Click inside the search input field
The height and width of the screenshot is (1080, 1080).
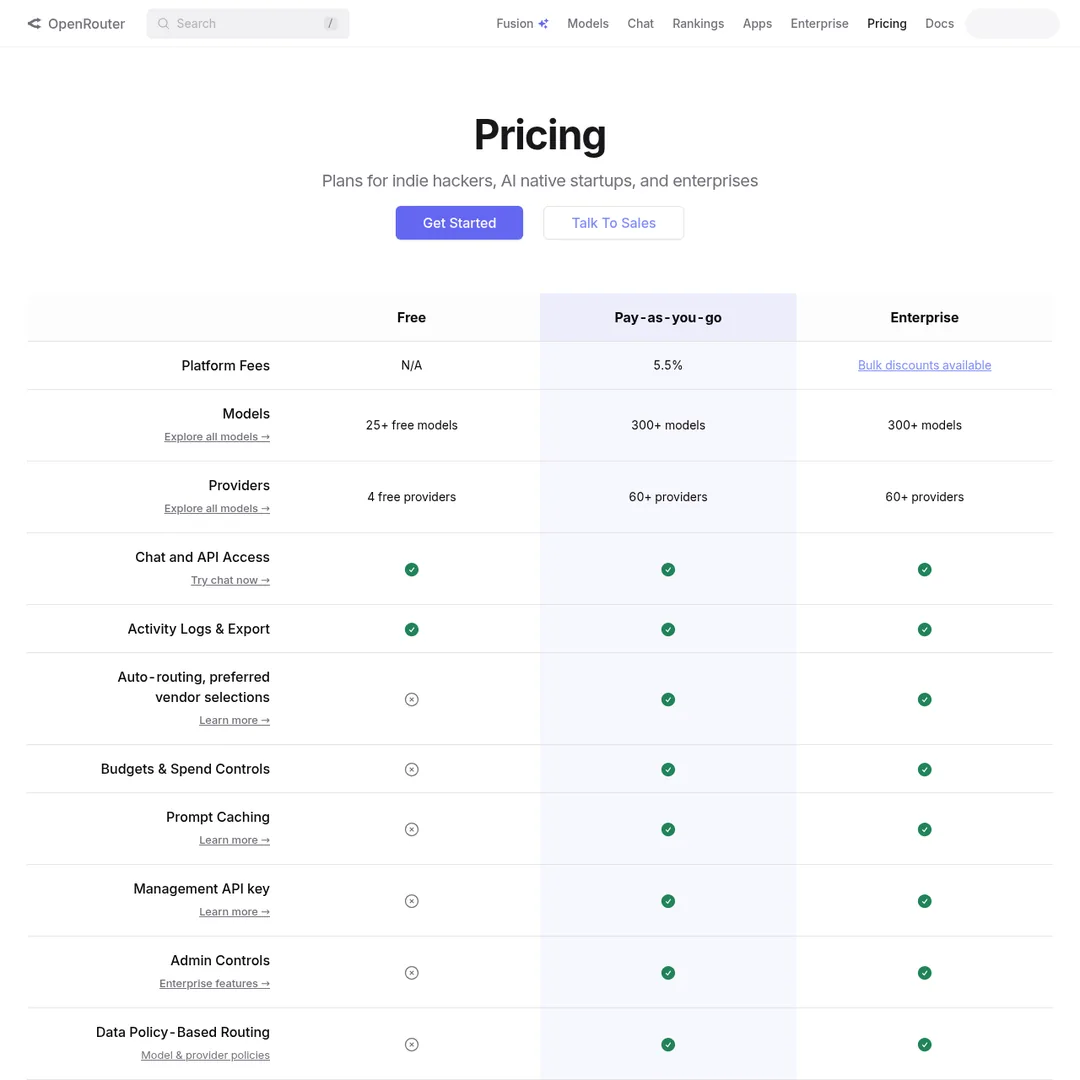[248, 23]
